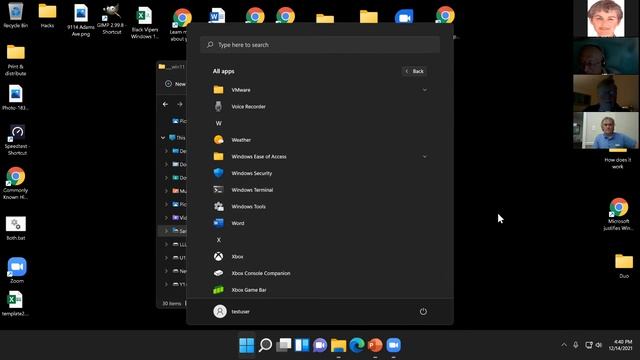This screenshot has width=640, height=360.
Task: Open File Explorer from taskbar
Action: pos(338,345)
